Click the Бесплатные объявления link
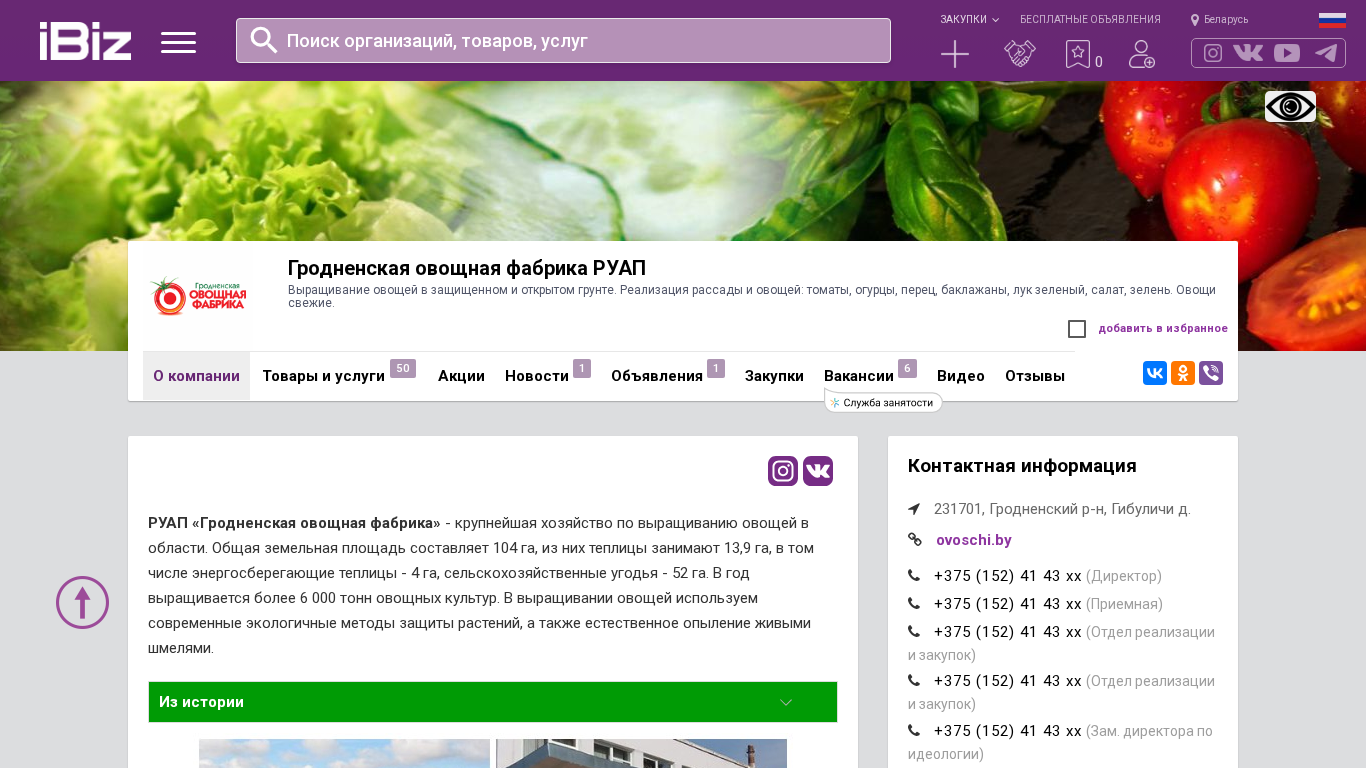 1090,19
